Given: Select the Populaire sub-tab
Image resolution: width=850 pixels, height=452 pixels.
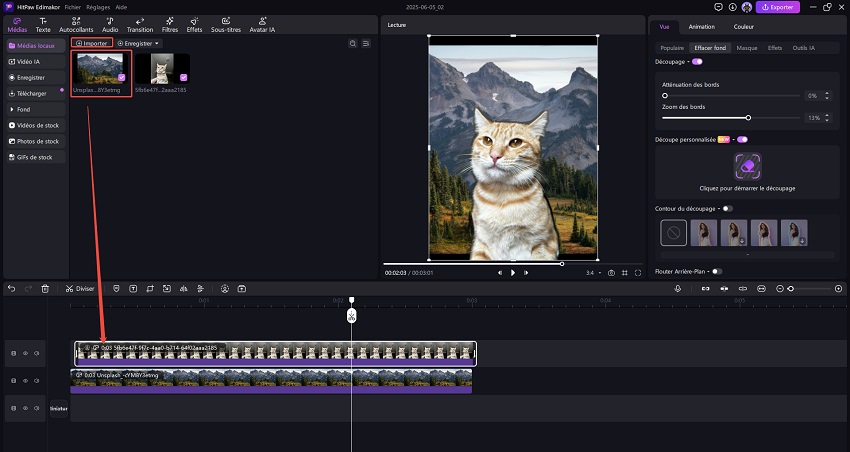Looking at the screenshot, I should 672,48.
